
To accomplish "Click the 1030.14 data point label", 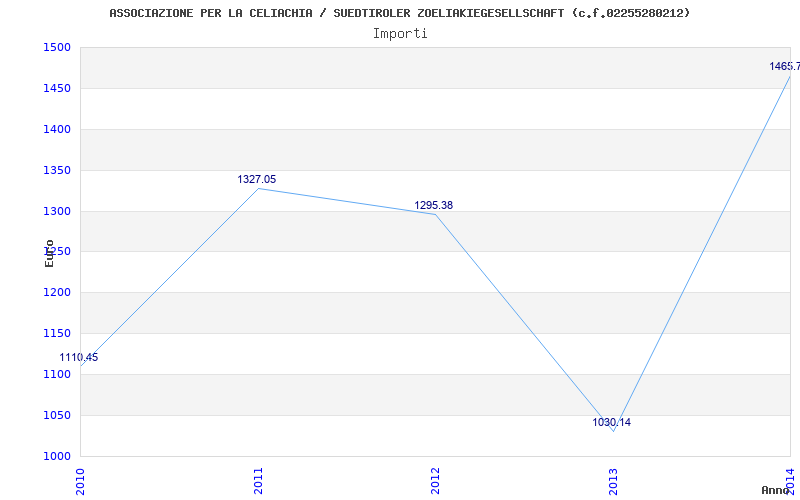I will click(x=611, y=422).
